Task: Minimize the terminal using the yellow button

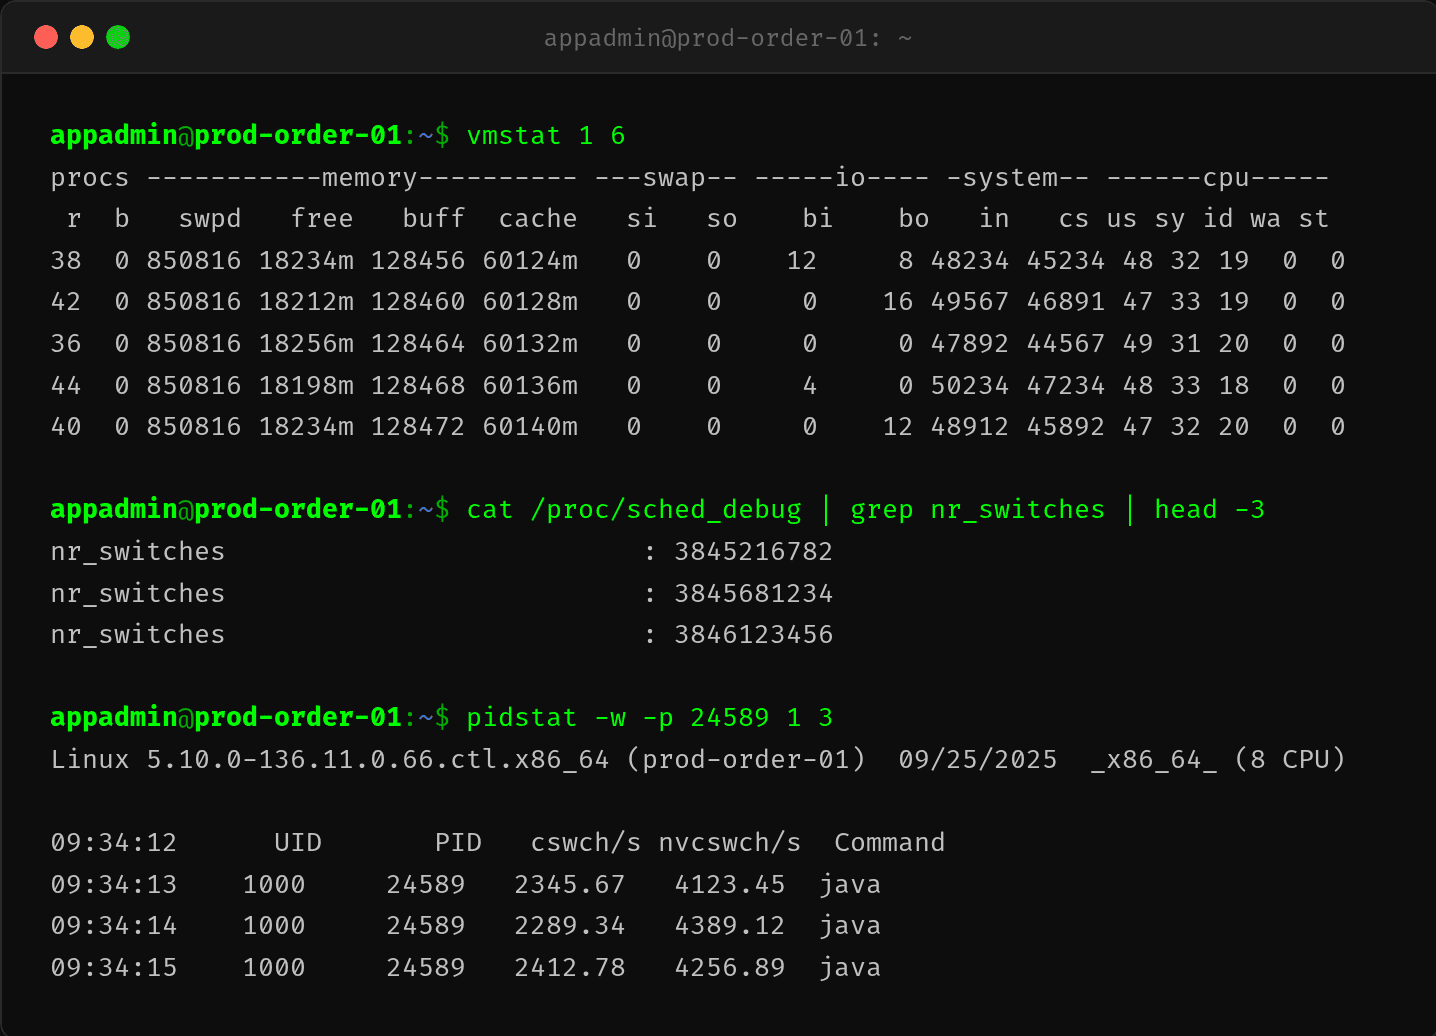Action: point(82,37)
